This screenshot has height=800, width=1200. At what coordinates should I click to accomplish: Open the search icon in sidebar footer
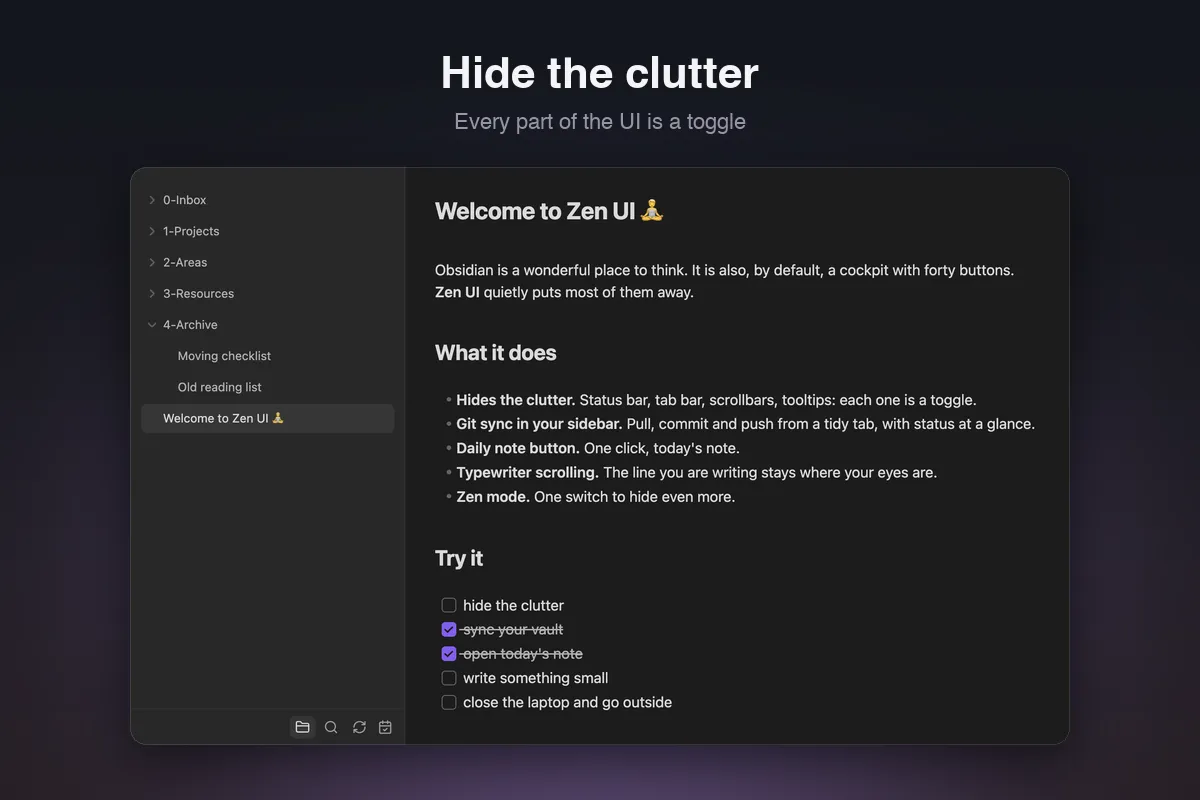tap(331, 727)
